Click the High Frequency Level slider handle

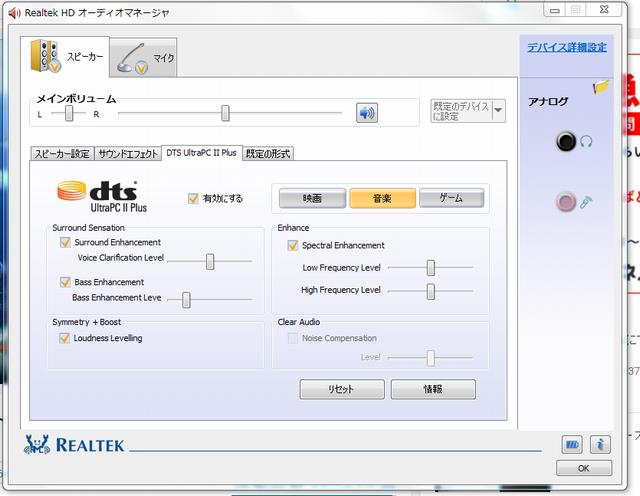(x=431, y=291)
